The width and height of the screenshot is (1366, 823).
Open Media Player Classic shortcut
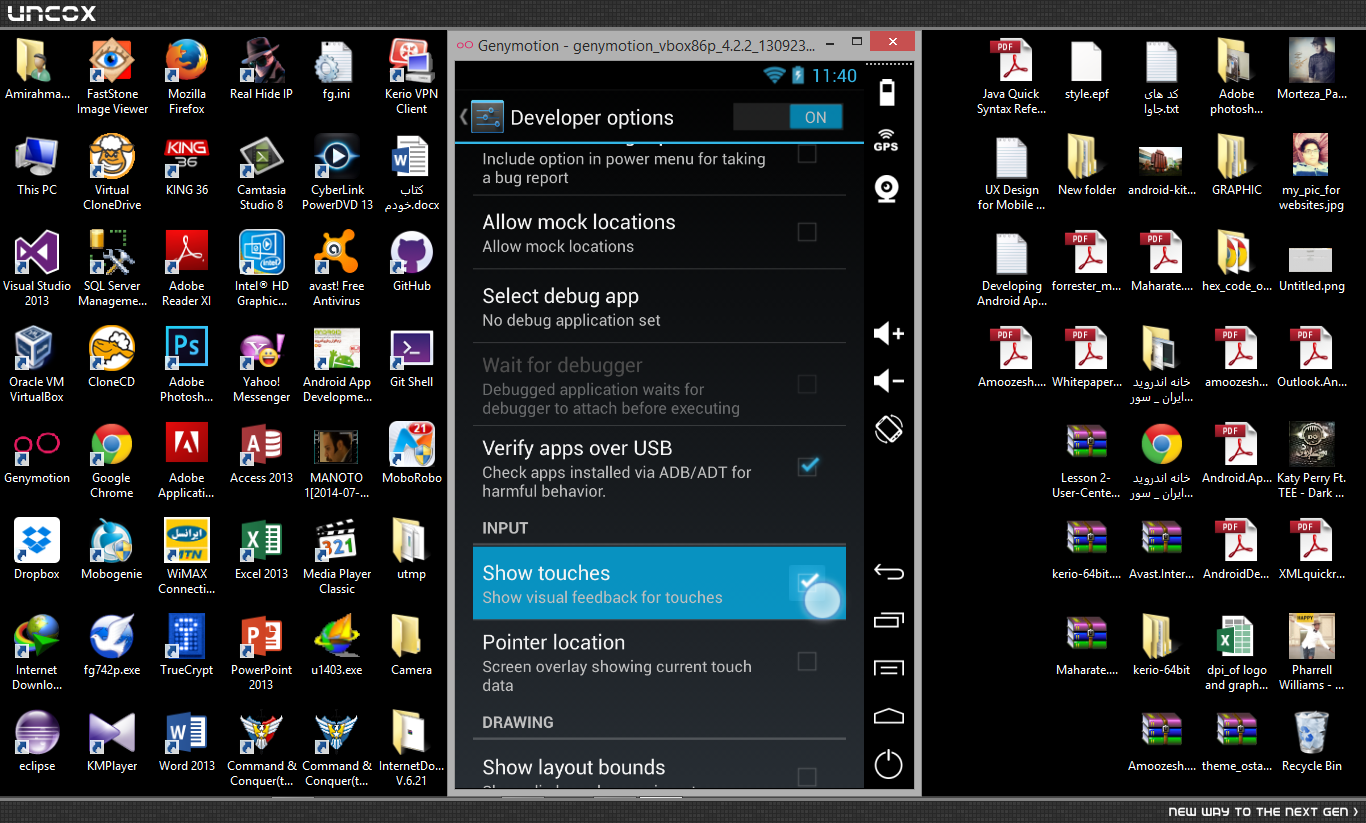point(336,542)
